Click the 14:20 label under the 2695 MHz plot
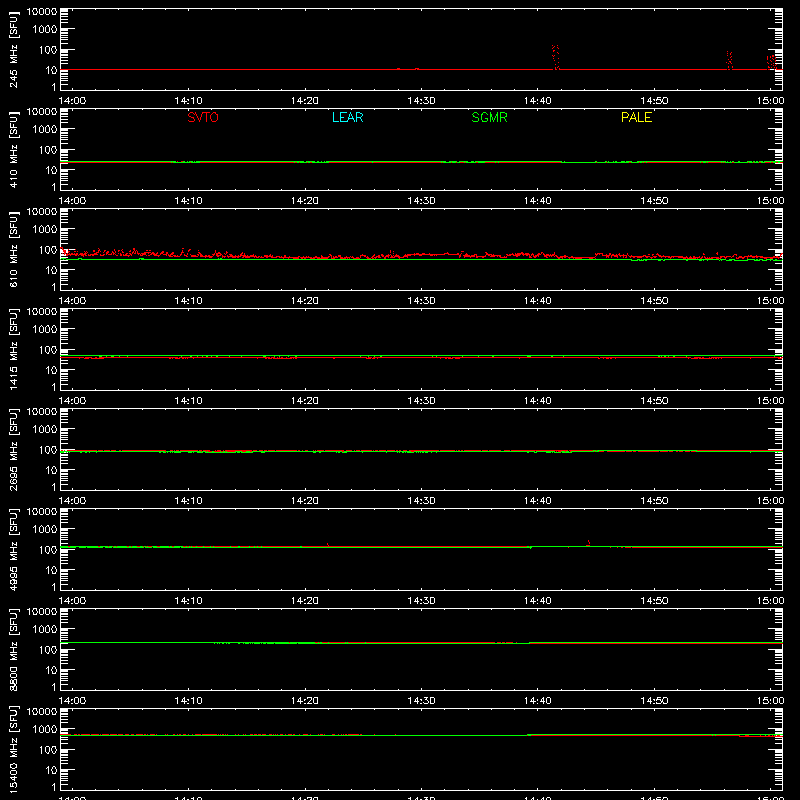 [x=305, y=501]
